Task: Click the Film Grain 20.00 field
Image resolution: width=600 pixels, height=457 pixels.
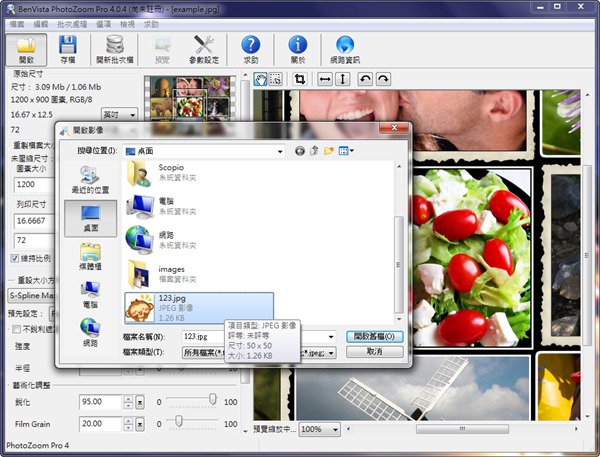Action: [100, 424]
